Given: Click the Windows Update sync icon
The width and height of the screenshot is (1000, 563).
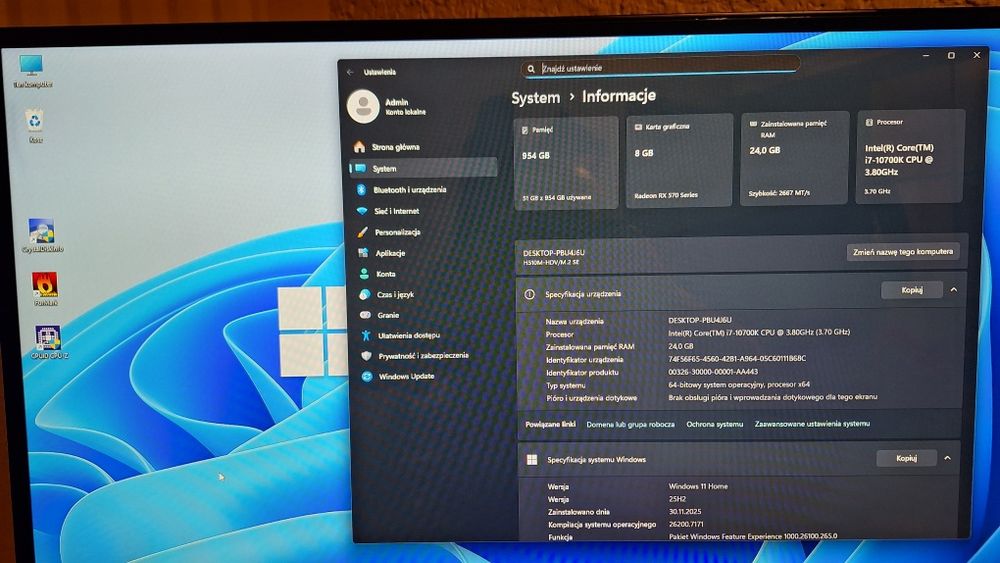Looking at the screenshot, I should click(x=367, y=377).
